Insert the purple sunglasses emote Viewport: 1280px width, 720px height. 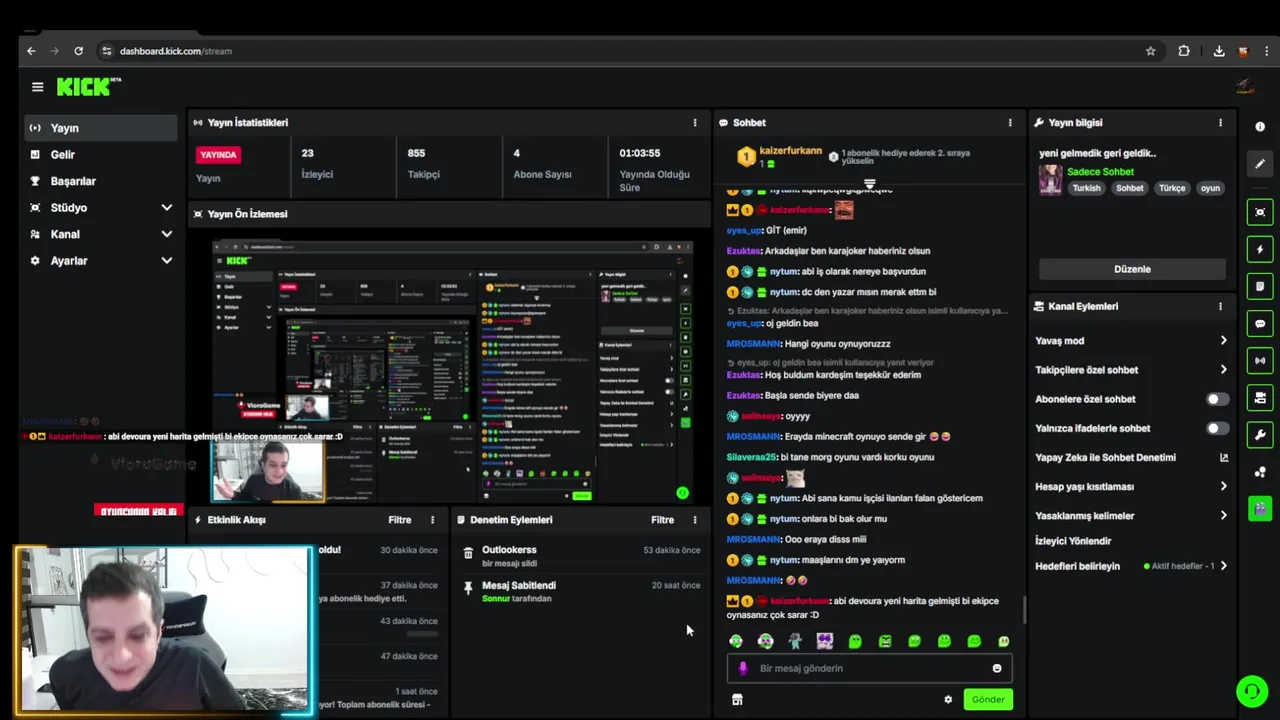tap(825, 641)
